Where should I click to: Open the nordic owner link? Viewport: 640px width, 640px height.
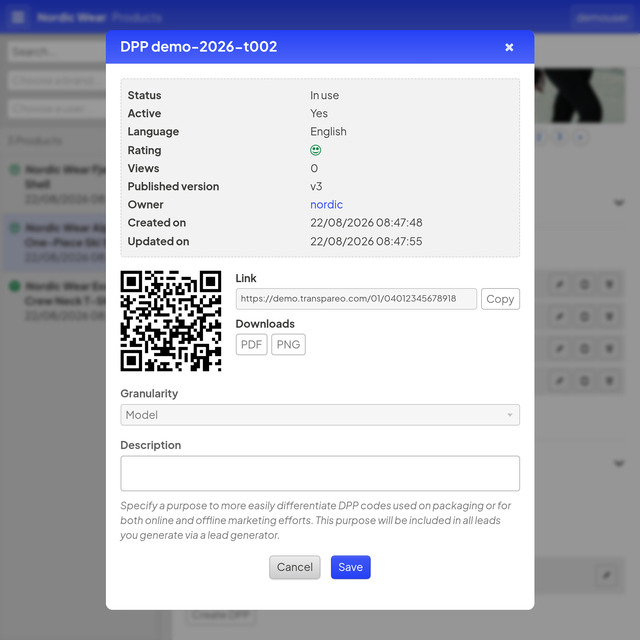(326, 204)
